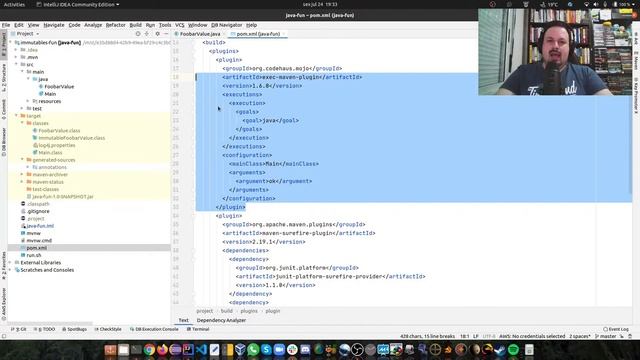Click the tool windows quick access icon in status bar corner

(x=4, y=336)
